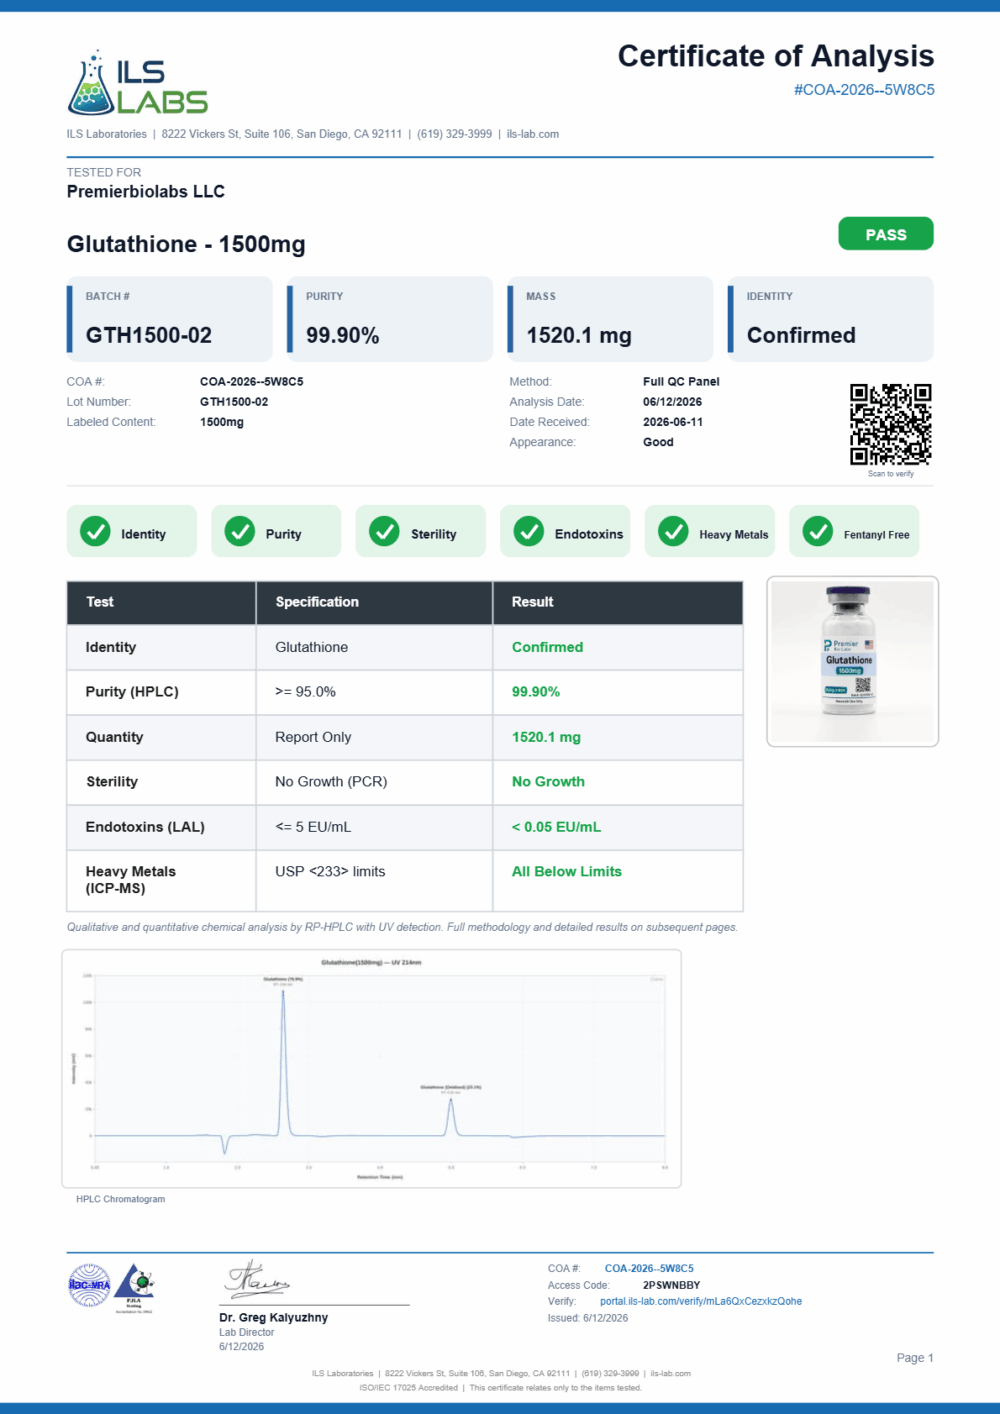Image resolution: width=1000 pixels, height=1414 pixels.
Task: Click the 'Test' column header
Action: point(100,602)
